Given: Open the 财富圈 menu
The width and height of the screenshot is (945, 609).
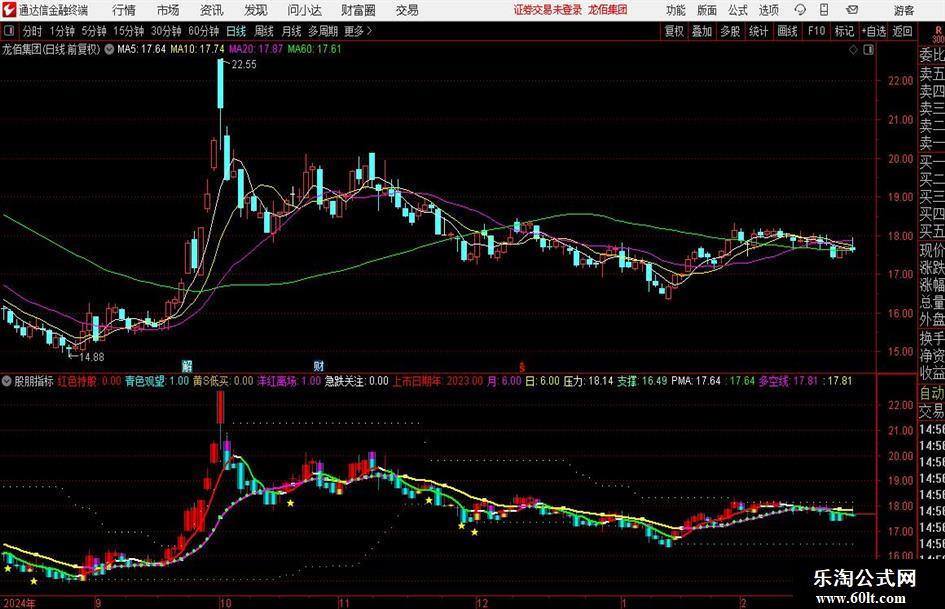Looking at the screenshot, I should coord(358,10).
